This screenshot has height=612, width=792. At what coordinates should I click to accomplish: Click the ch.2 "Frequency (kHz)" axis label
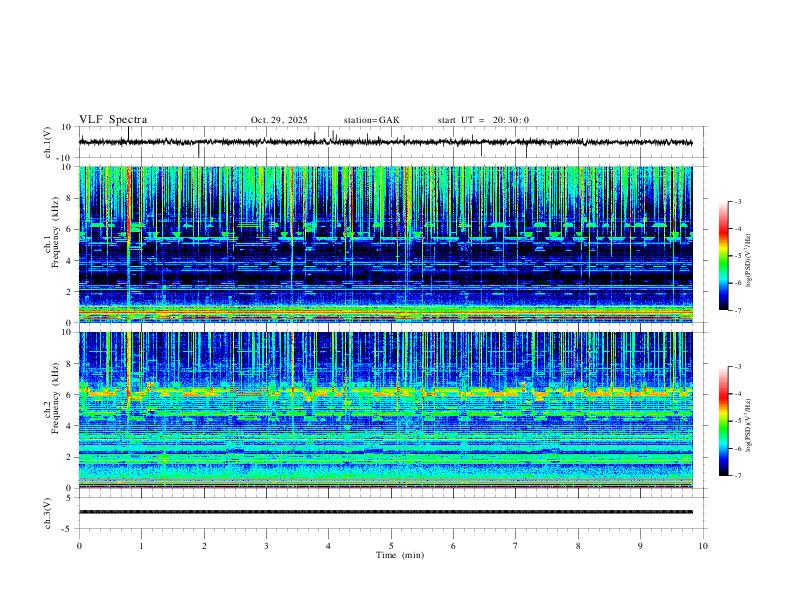(56, 398)
